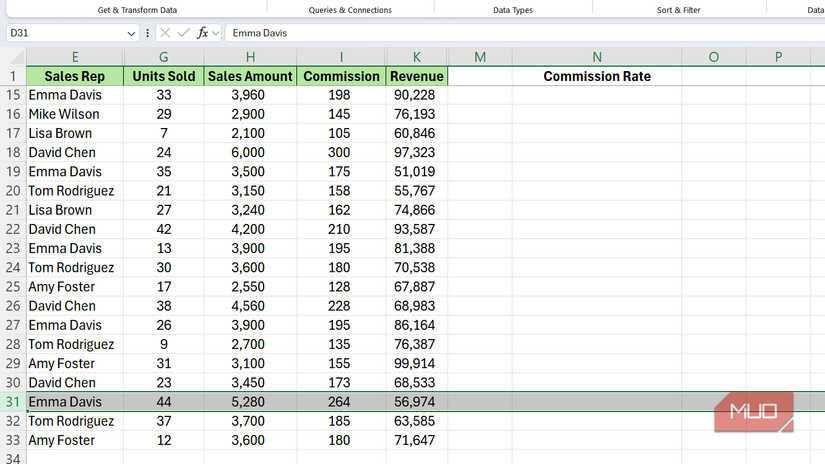Image resolution: width=825 pixels, height=464 pixels.
Task: Click revenue value 99,914
Action: pos(417,364)
